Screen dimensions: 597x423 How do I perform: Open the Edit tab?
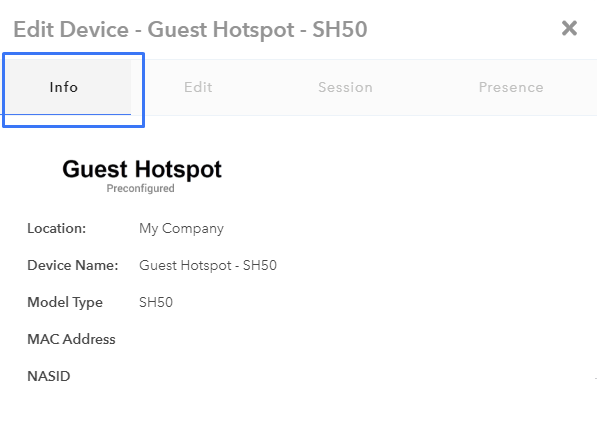[198, 87]
